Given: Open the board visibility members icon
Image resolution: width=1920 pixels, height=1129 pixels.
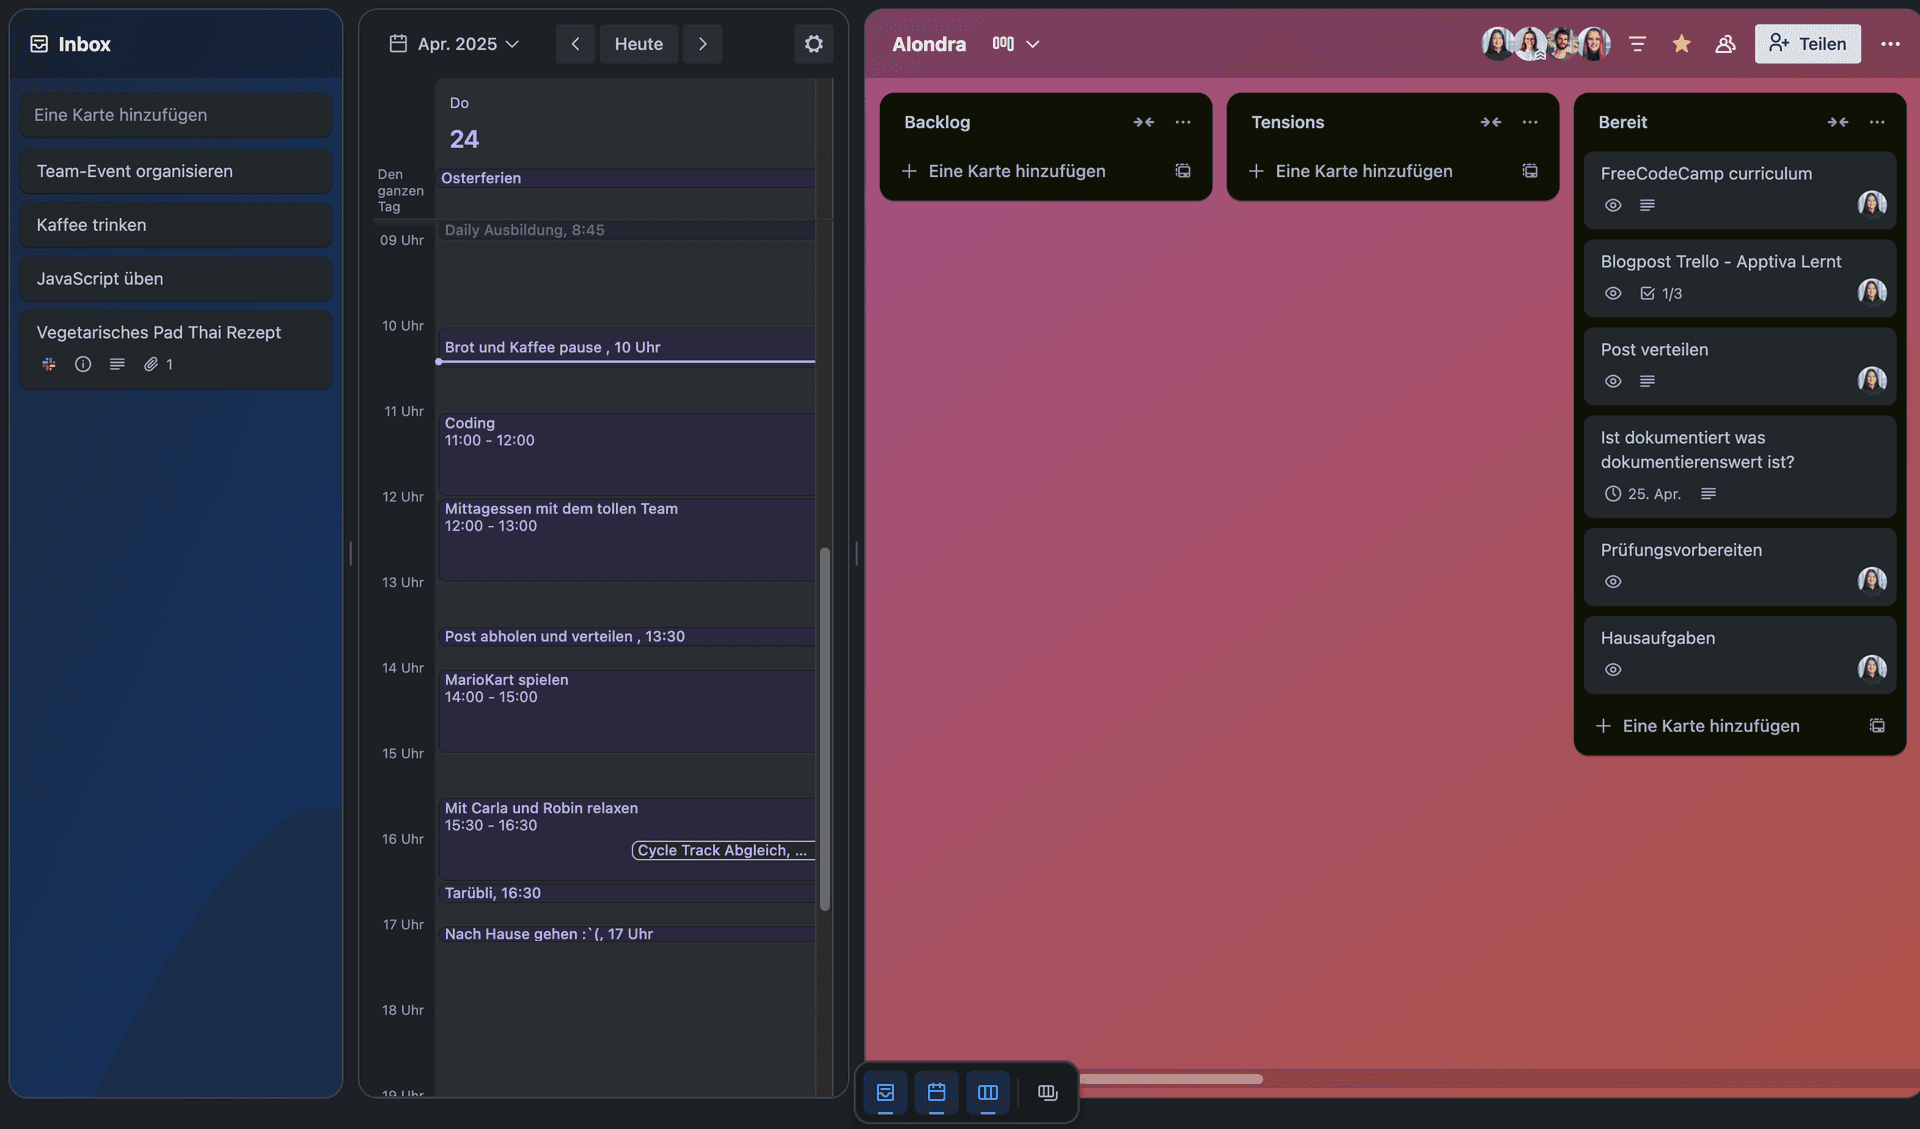Looking at the screenshot, I should (1725, 44).
